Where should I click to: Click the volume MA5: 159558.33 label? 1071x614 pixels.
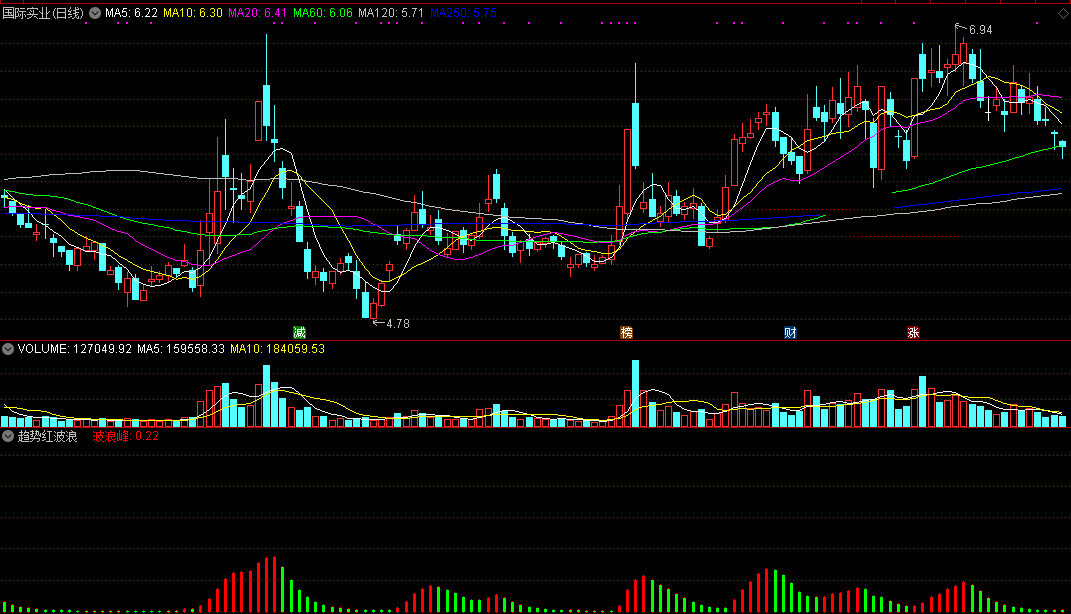[181, 349]
